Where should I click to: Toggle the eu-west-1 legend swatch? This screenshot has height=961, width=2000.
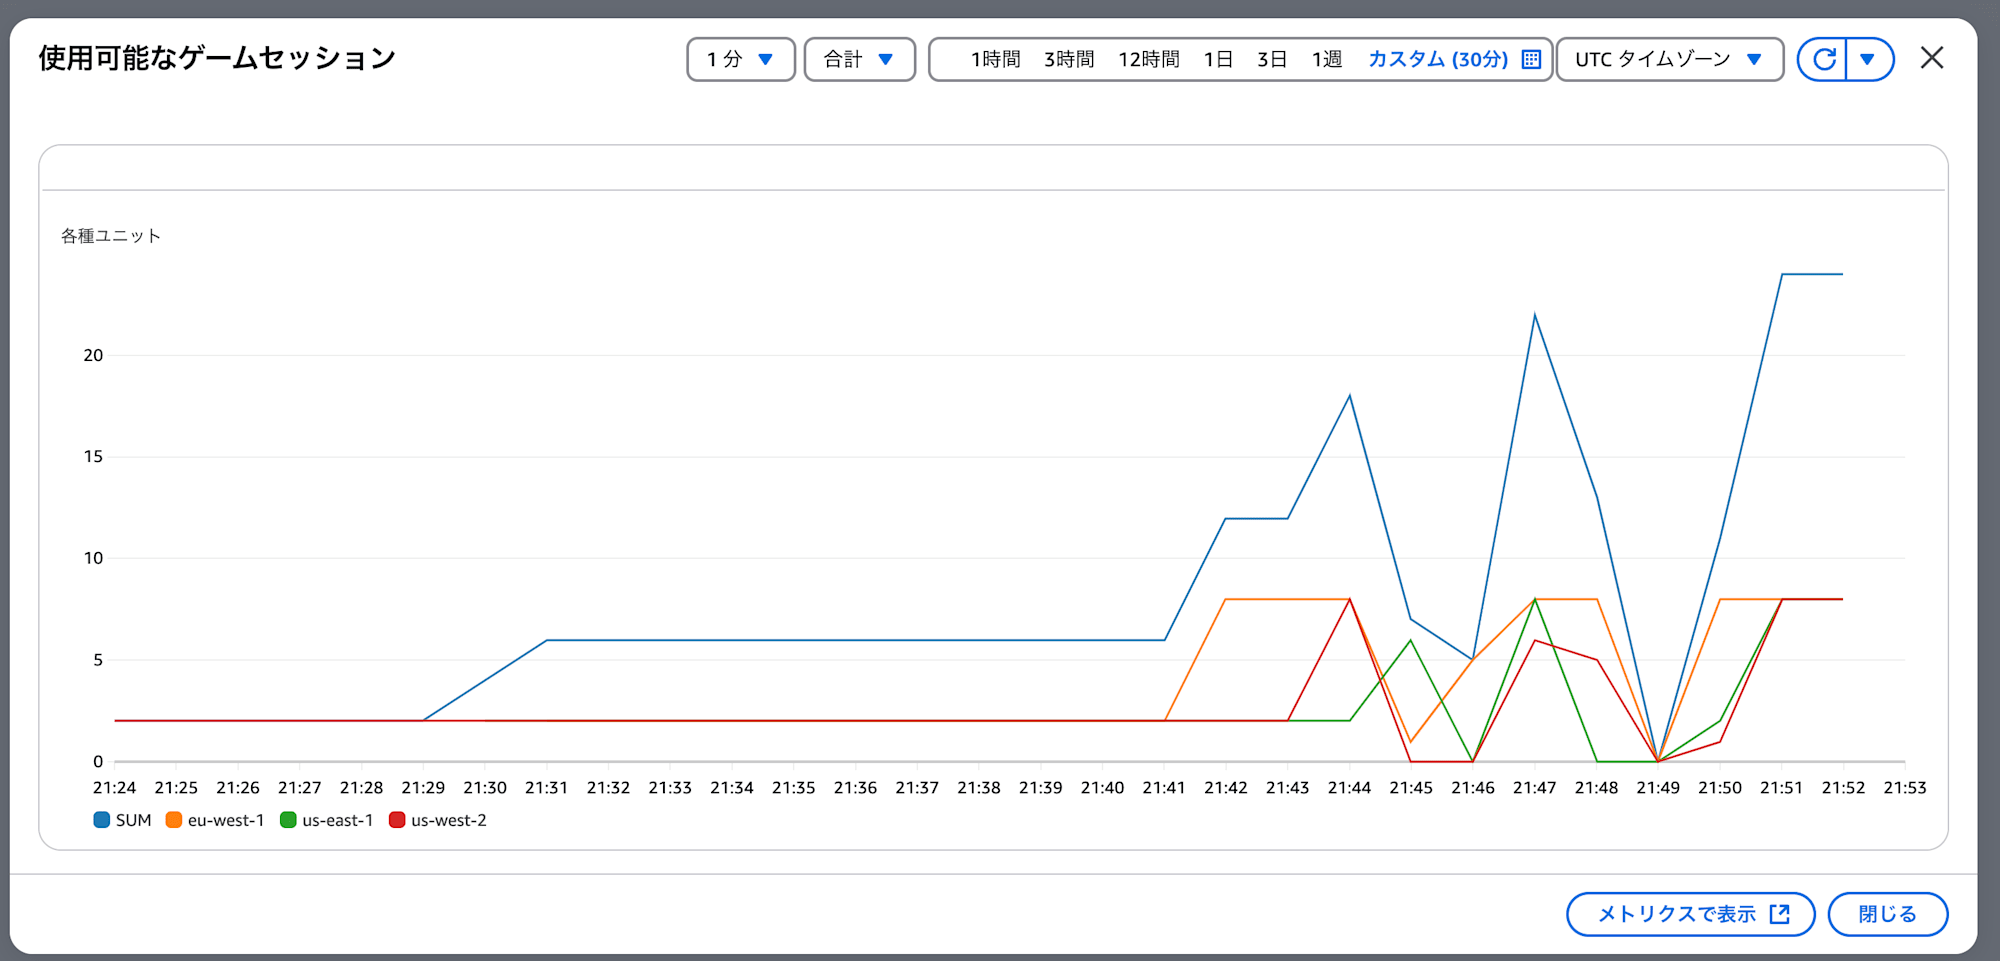(x=174, y=820)
